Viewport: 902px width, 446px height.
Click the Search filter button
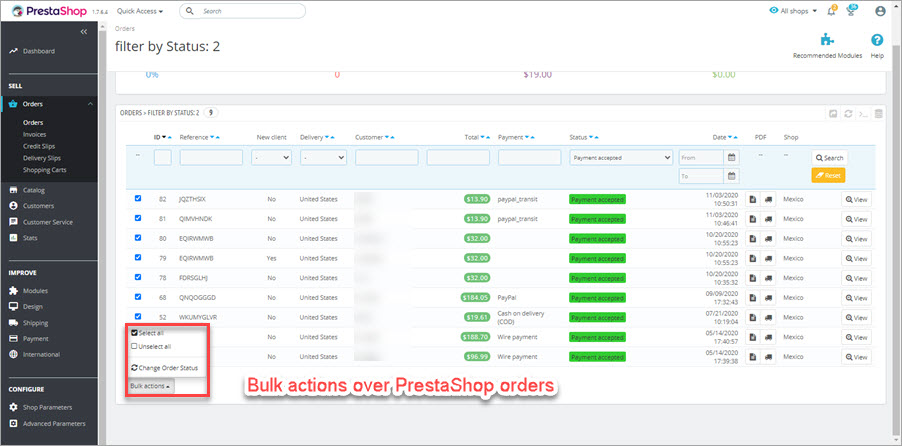tap(829, 157)
